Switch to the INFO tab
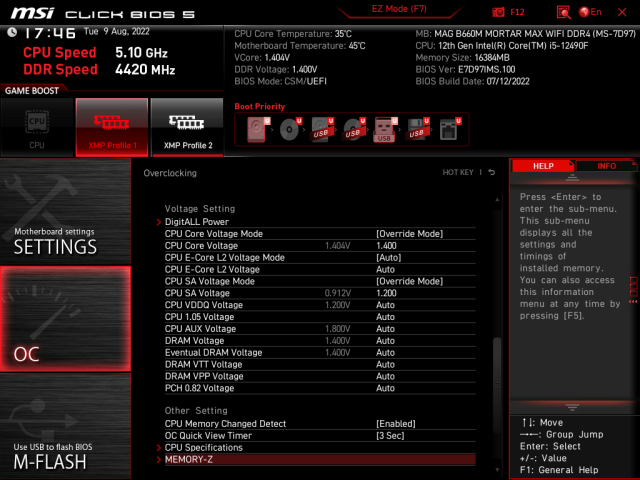The height and width of the screenshot is (480, 640). pyautogui.click(x=606, y=166)
